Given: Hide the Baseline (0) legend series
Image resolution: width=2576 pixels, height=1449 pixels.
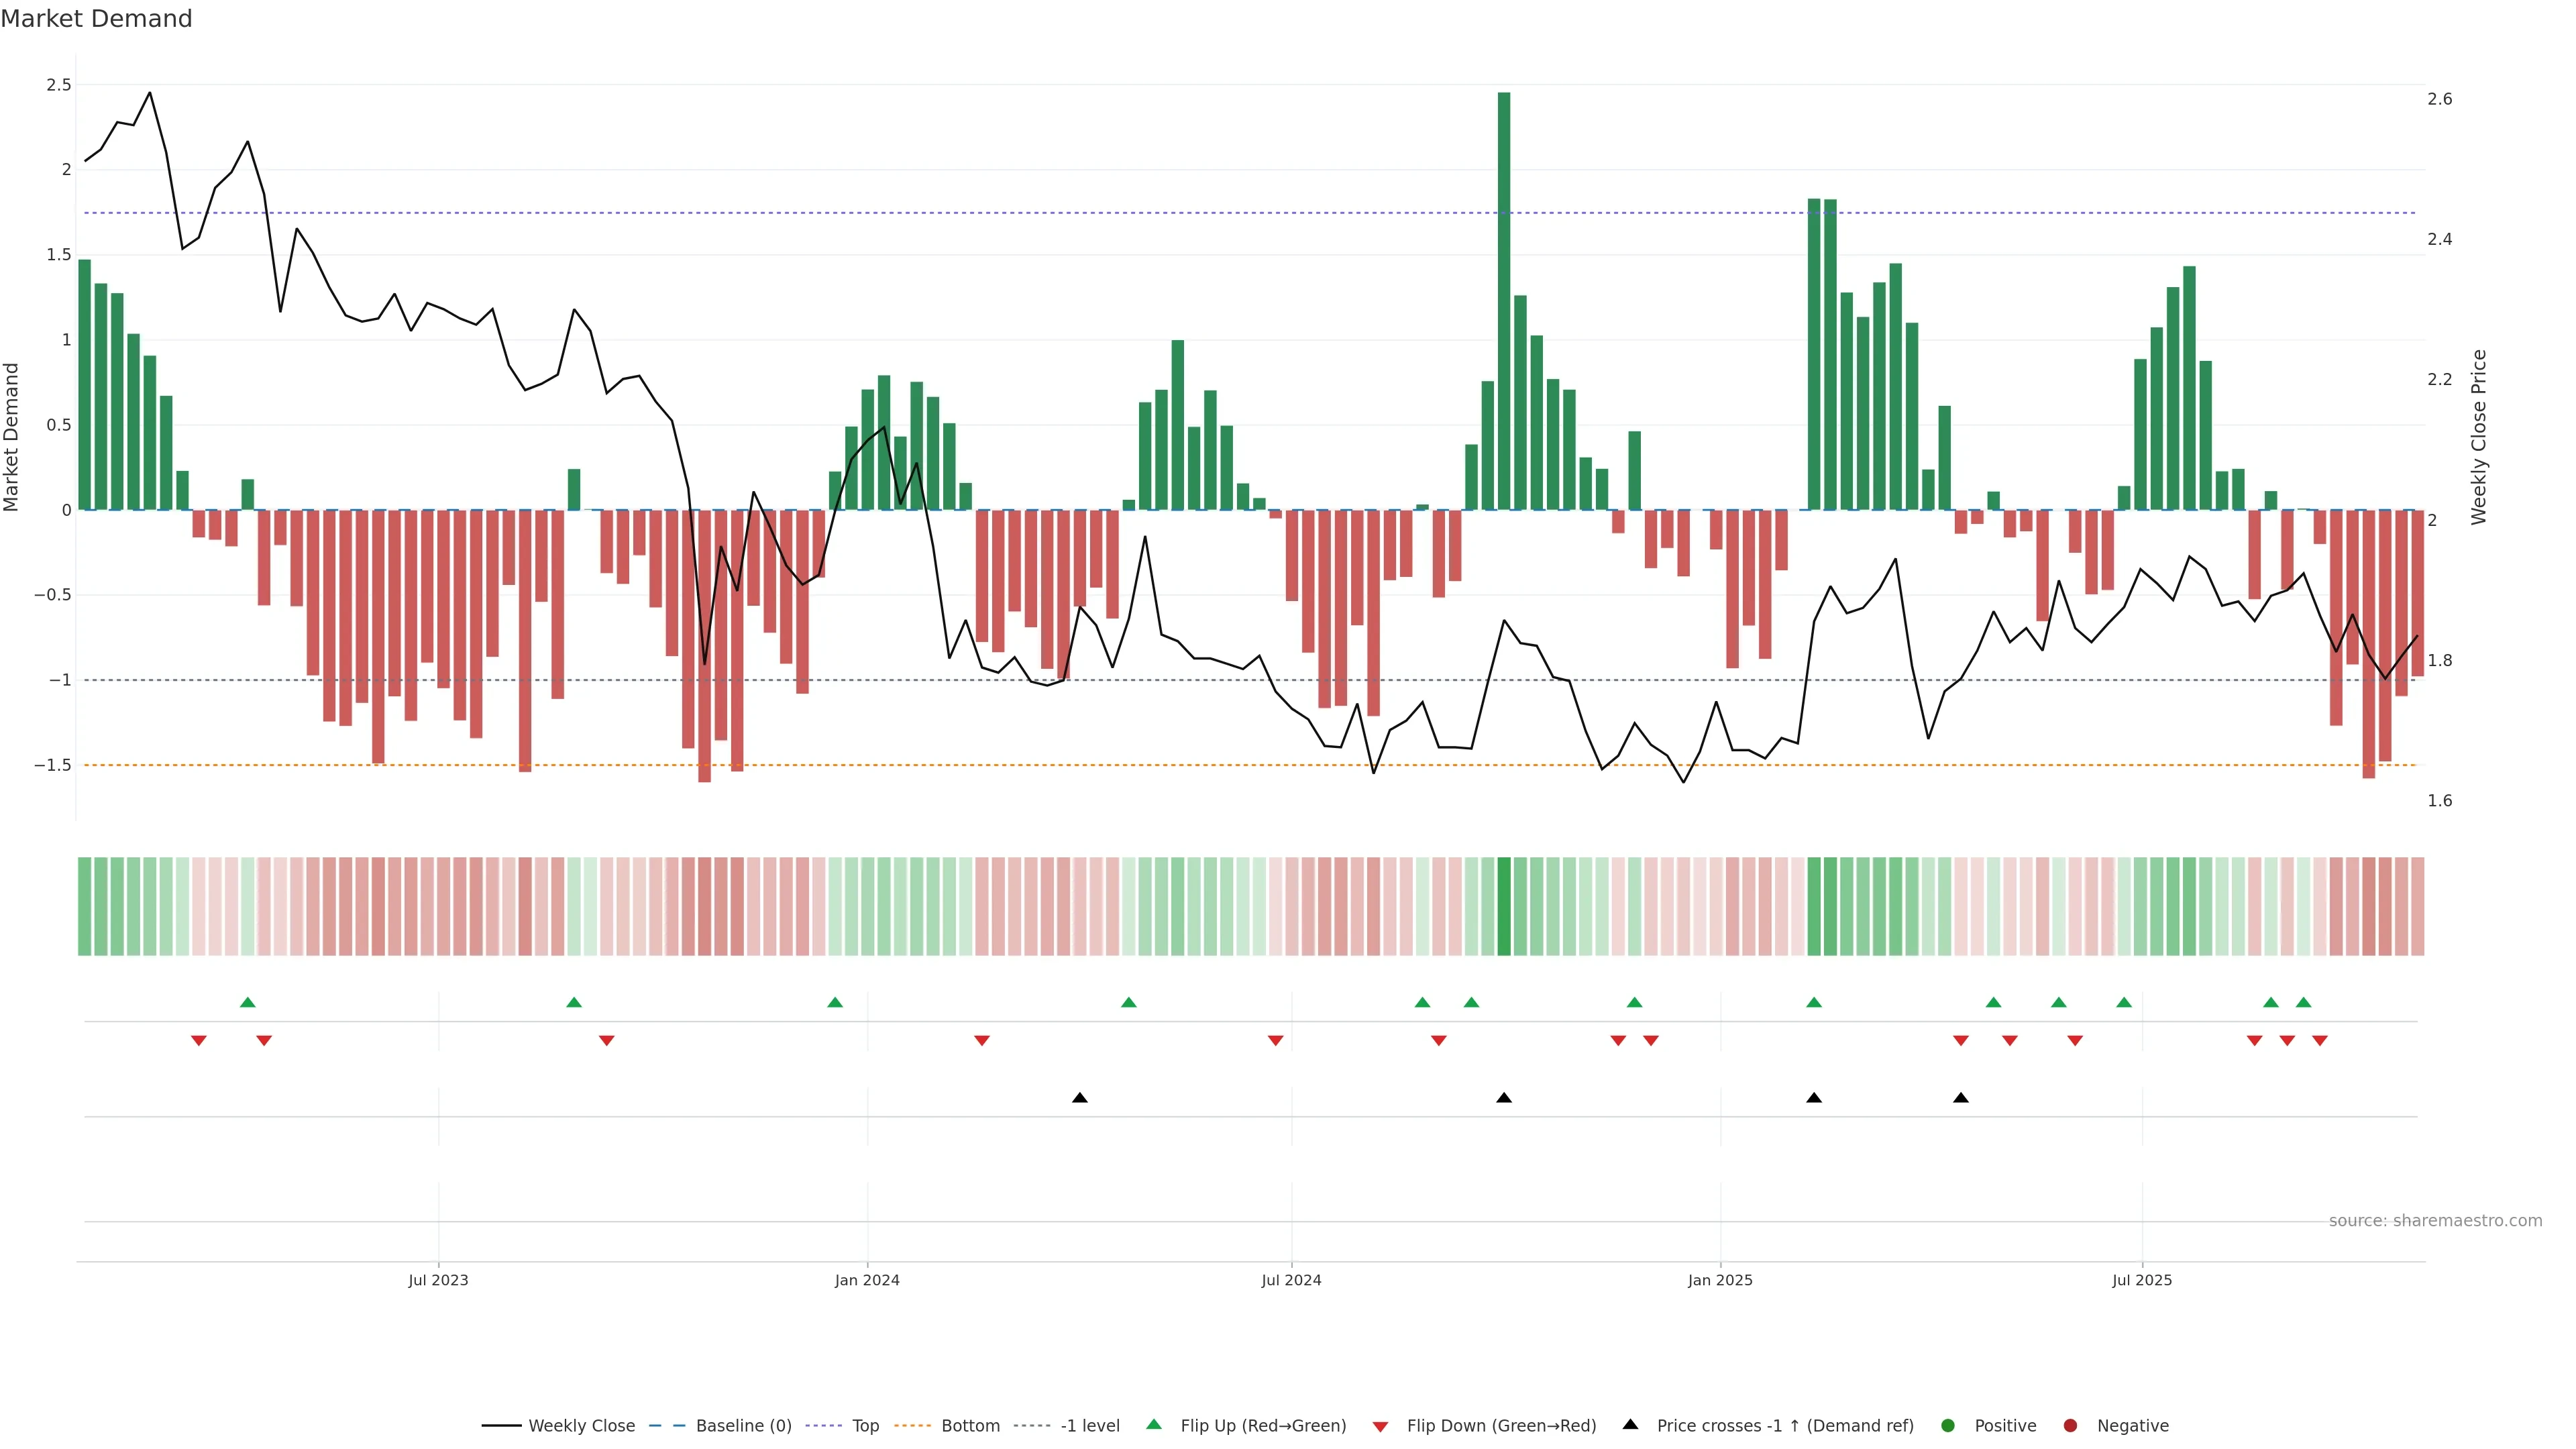Looking at the screenshot, I should tap(743, 1426).
